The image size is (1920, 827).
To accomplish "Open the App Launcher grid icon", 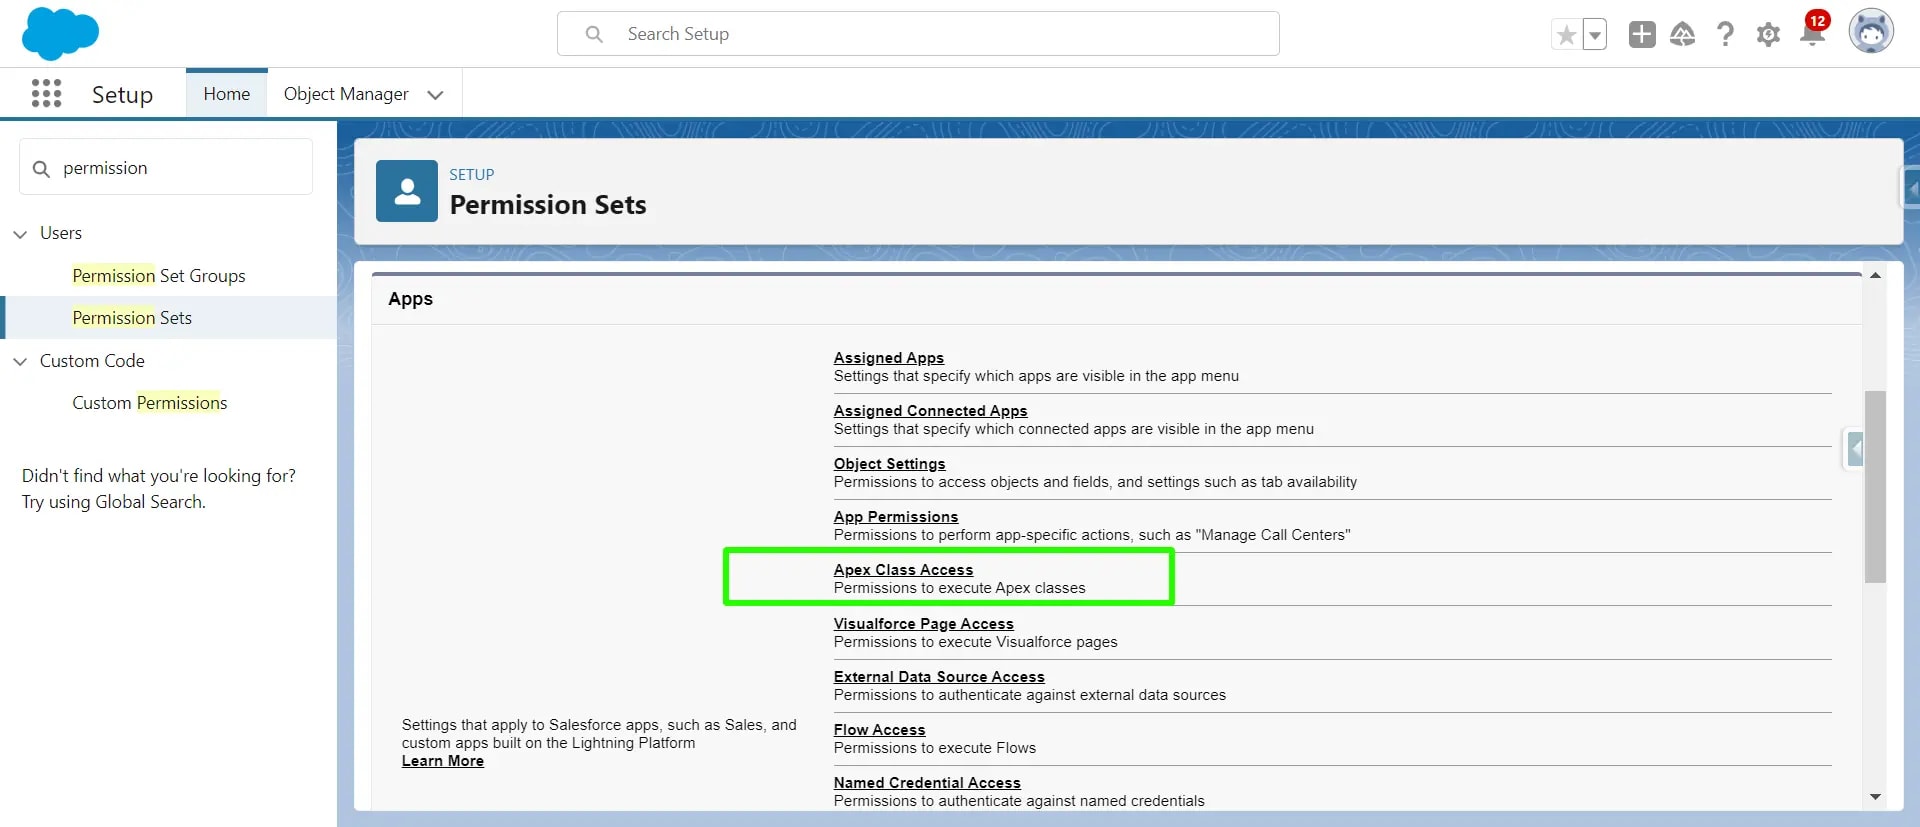I will (x=46, y=94).
